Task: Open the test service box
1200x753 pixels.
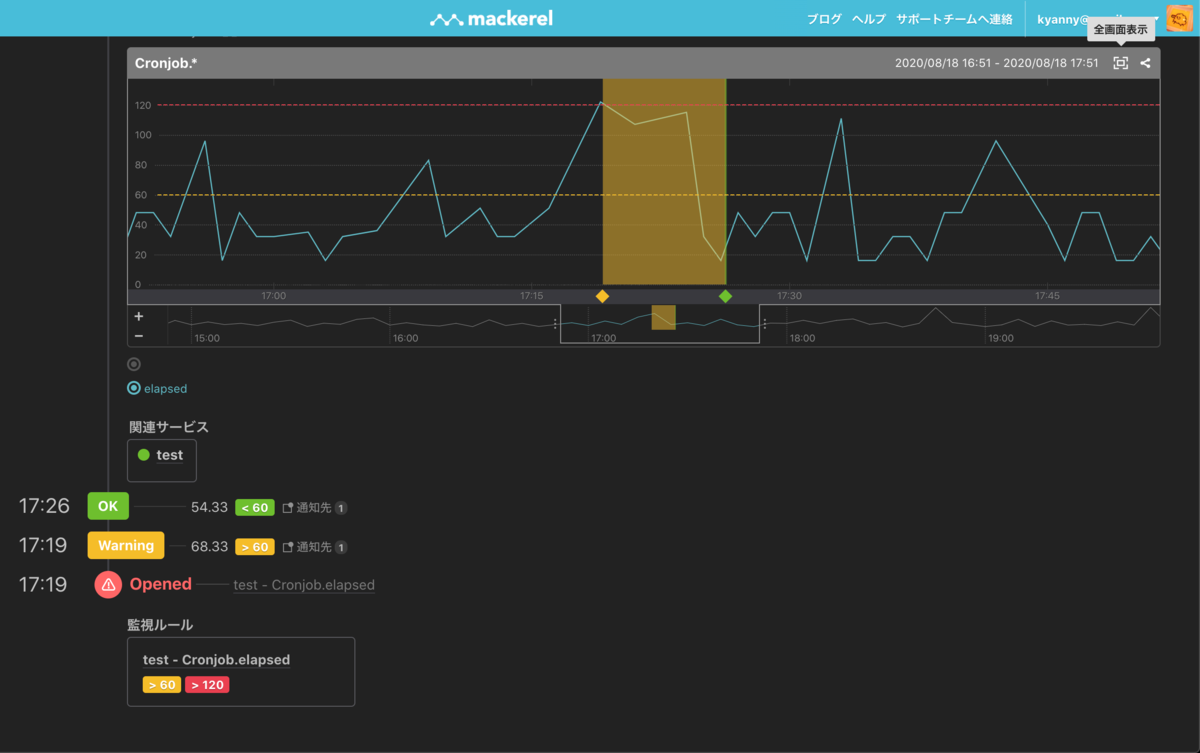Action: (x=162, y=460)
